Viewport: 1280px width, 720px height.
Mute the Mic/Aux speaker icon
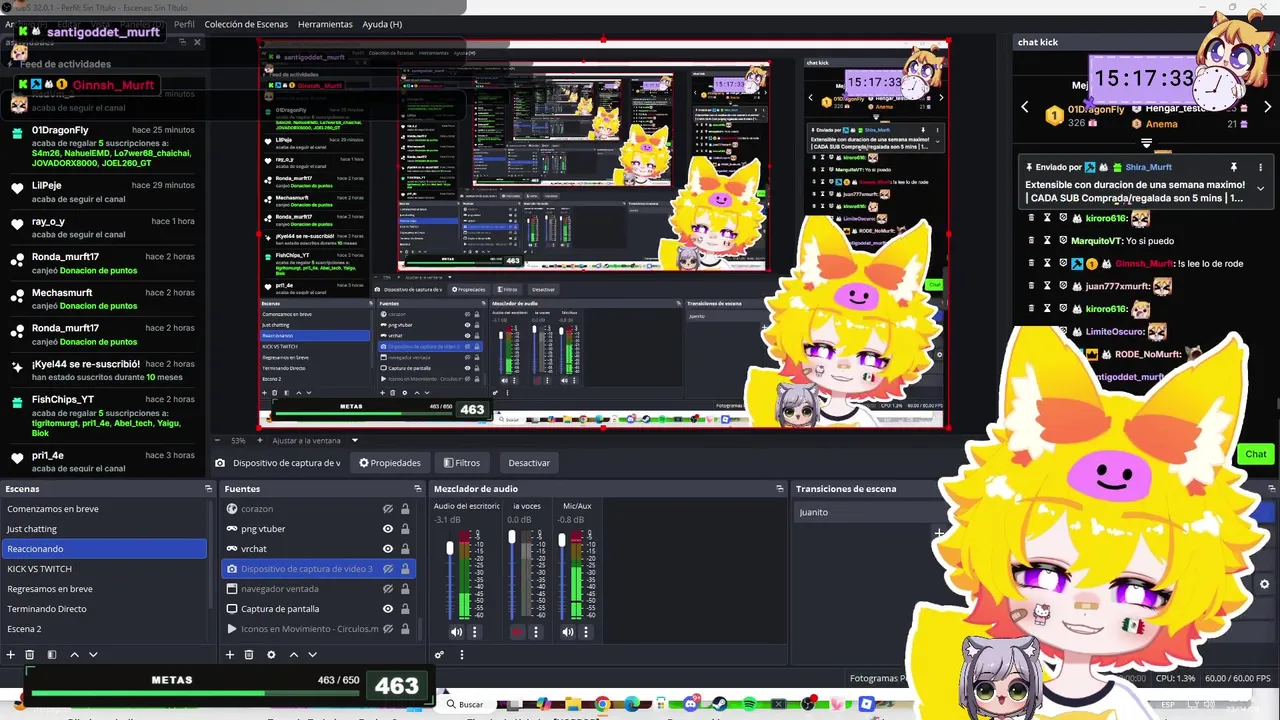point(567,632)
